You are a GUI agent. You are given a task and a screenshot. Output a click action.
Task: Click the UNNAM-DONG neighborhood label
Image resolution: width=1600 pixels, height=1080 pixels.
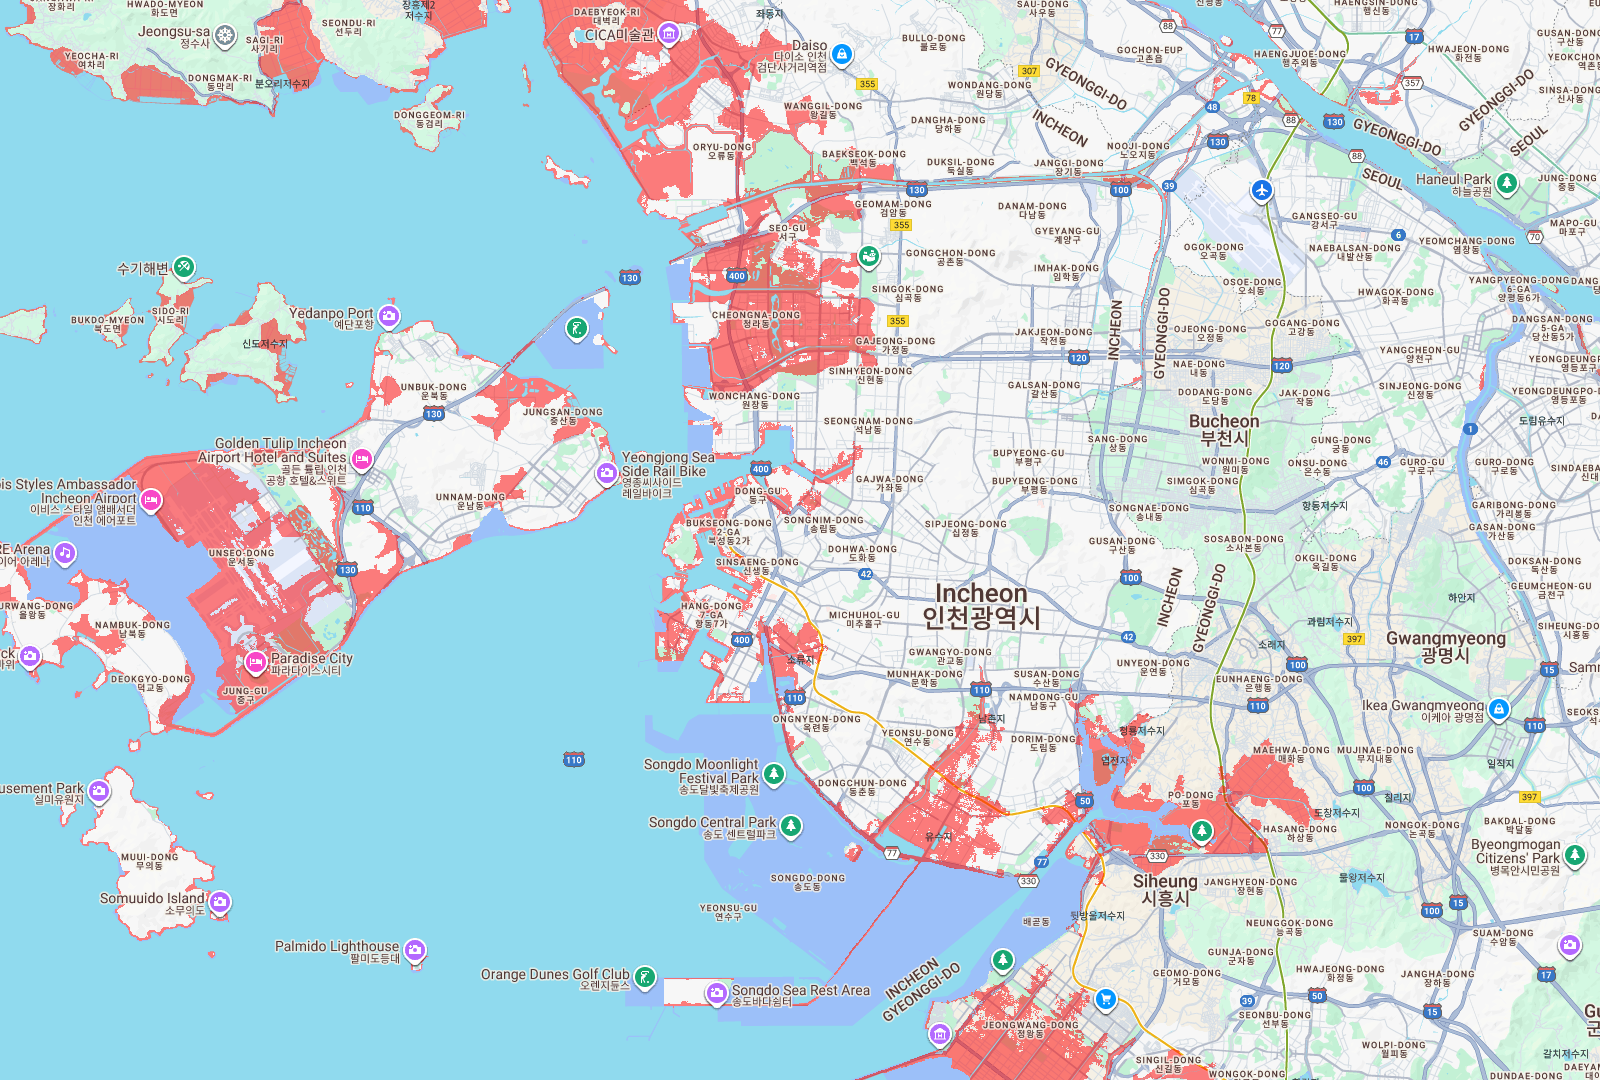click(x=470, y=501)
